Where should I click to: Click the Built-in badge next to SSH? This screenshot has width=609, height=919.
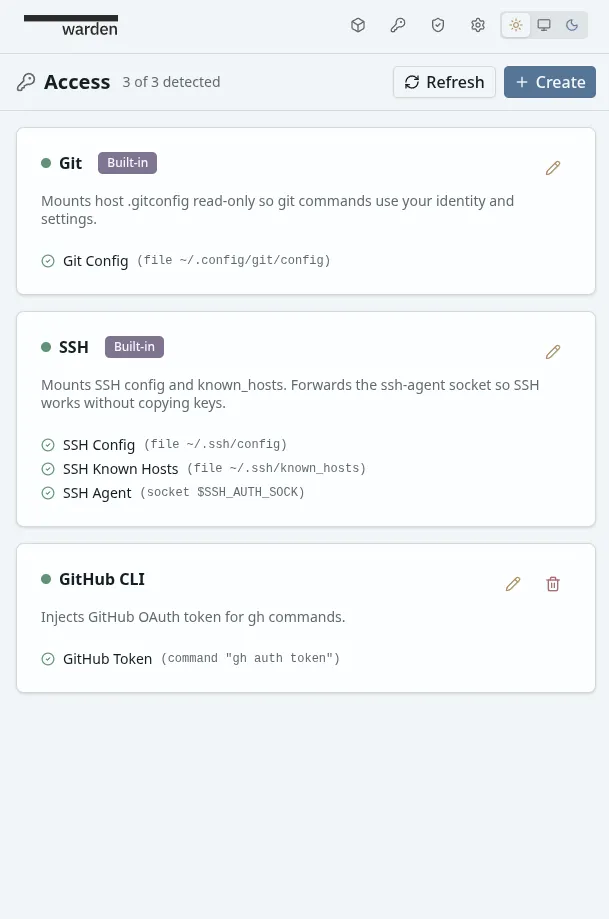(134, 347)
